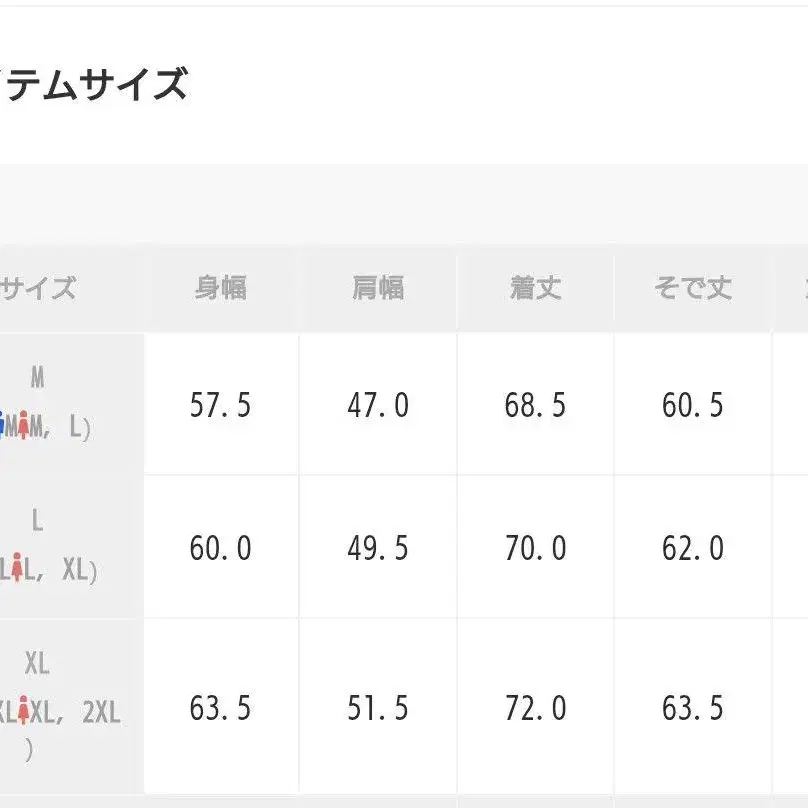The image size is (808, 808).
Task: Click the 49.5 shoulder width cell
Action: [x=378, y=548]
